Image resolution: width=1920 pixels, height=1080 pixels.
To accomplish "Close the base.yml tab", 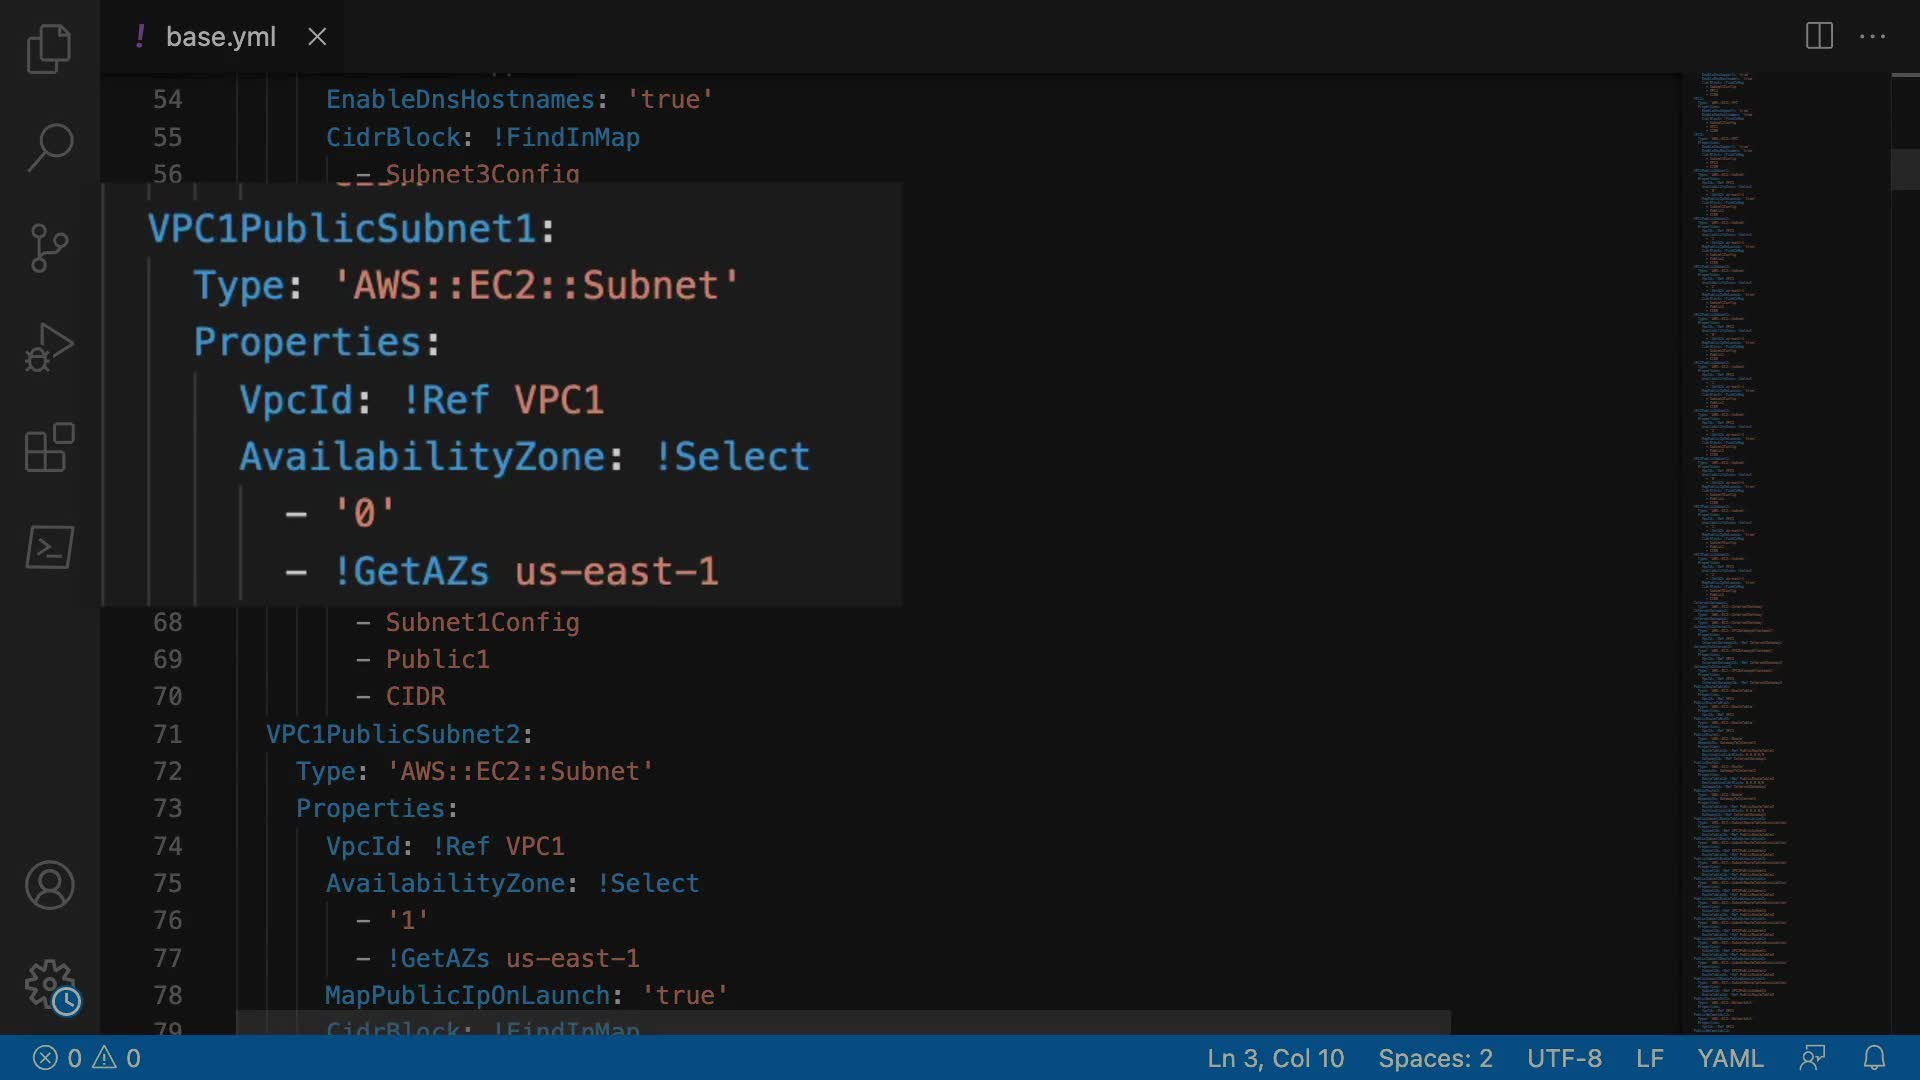I will (x=317, y=37).
